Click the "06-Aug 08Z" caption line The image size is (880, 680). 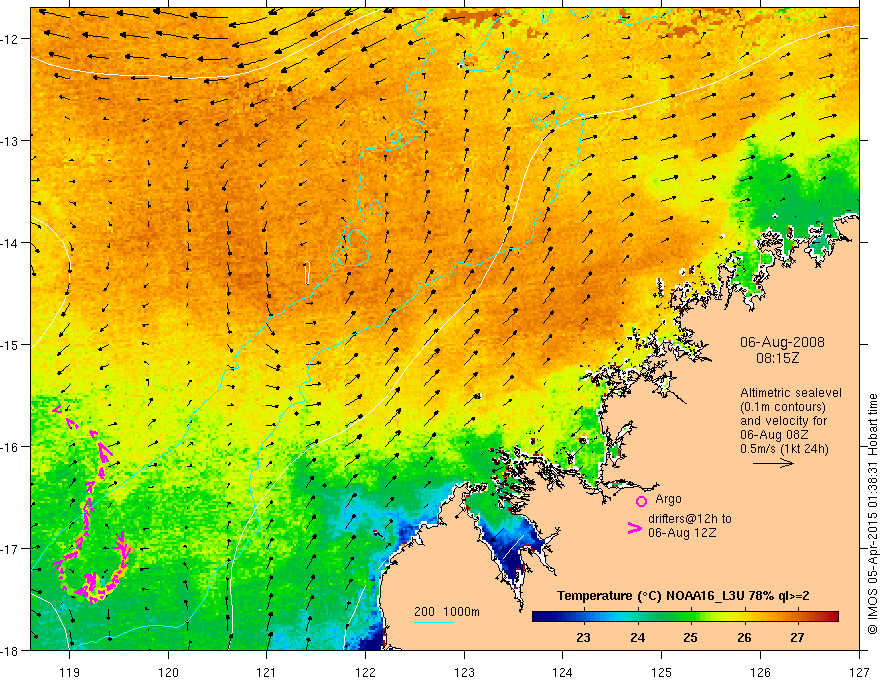(x=774, y=434)
